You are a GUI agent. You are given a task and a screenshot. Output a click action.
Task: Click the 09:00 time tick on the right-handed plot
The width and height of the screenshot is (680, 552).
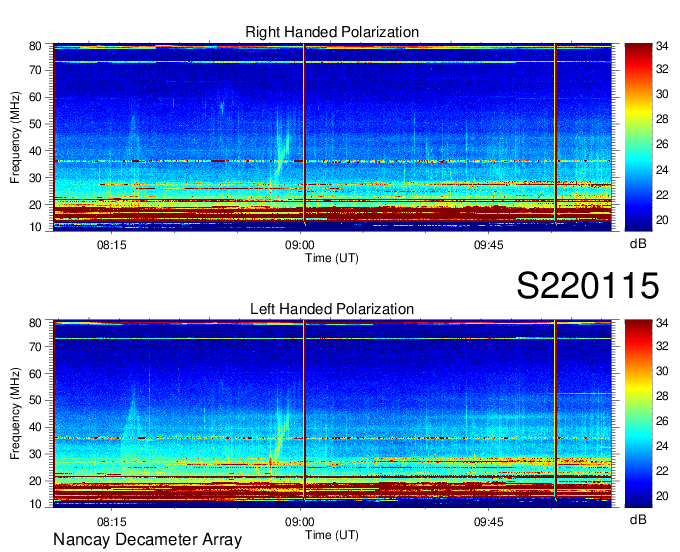300,245
